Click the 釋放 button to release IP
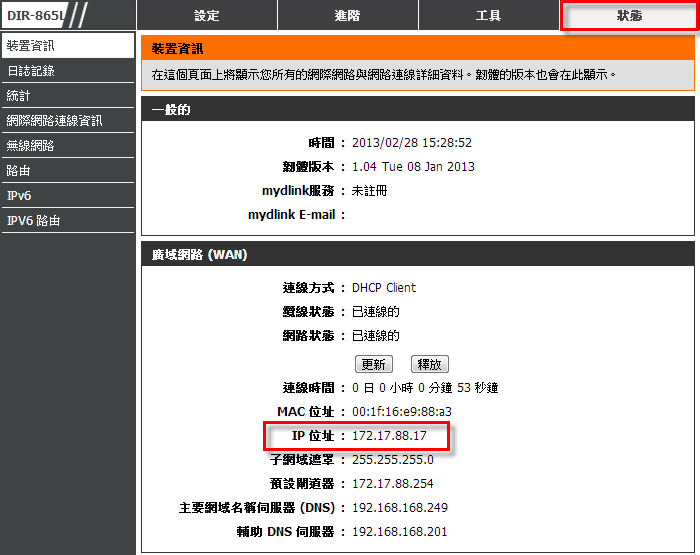This screenshot has height=555, width=700. pyautogui.click(x=429, y=364)
